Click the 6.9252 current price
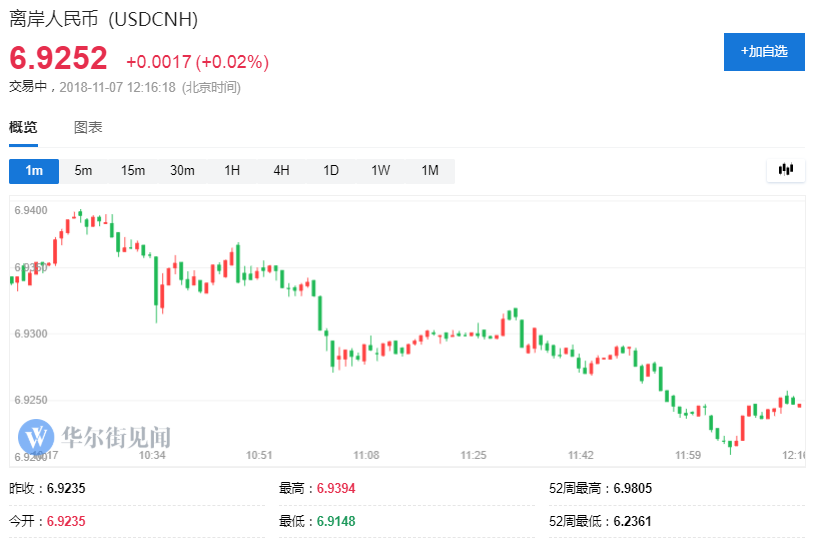 (58, 60)
